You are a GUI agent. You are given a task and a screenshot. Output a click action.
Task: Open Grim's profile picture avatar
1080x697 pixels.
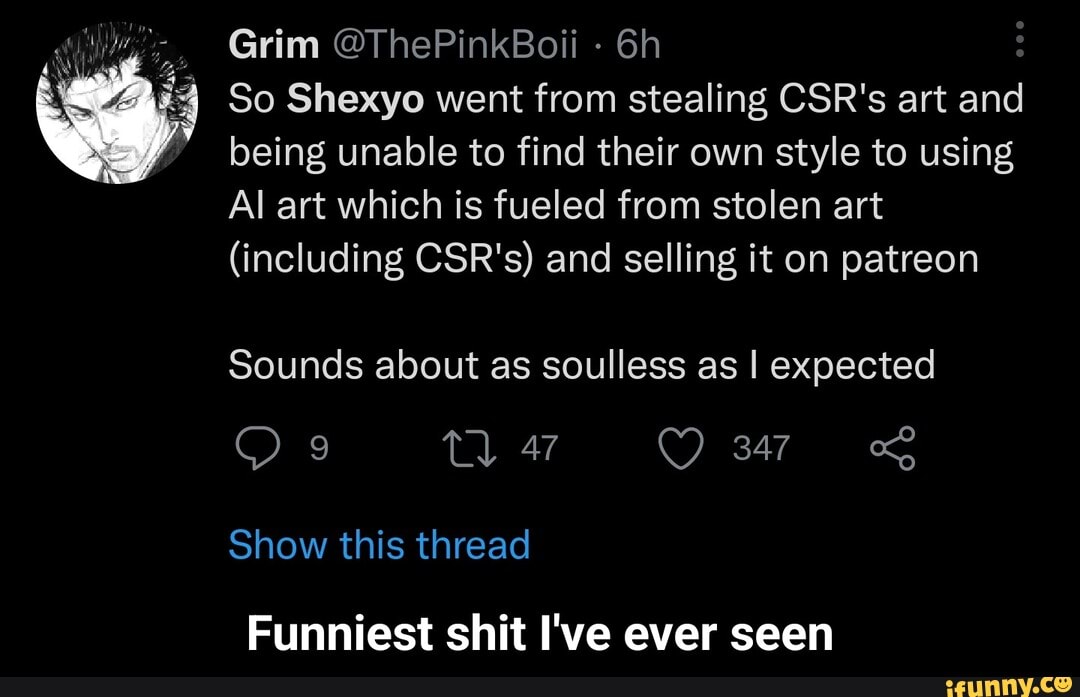click(116, 113)
